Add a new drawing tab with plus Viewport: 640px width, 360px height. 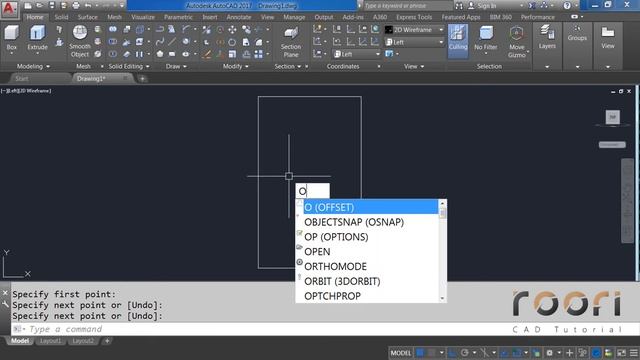pyautogui.click(x=142, y=79)
